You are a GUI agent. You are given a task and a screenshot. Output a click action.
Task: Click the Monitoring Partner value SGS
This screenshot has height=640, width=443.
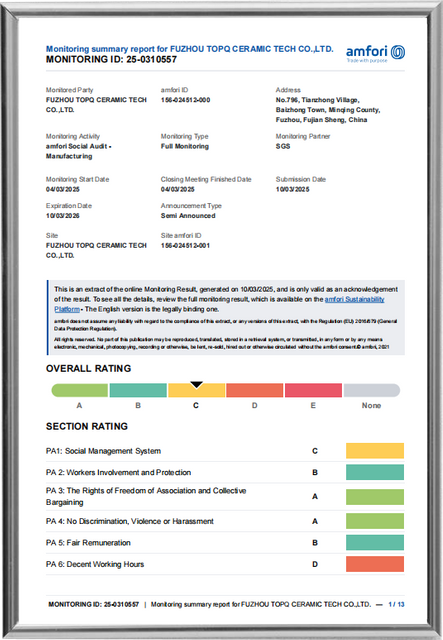coord(283,146)
